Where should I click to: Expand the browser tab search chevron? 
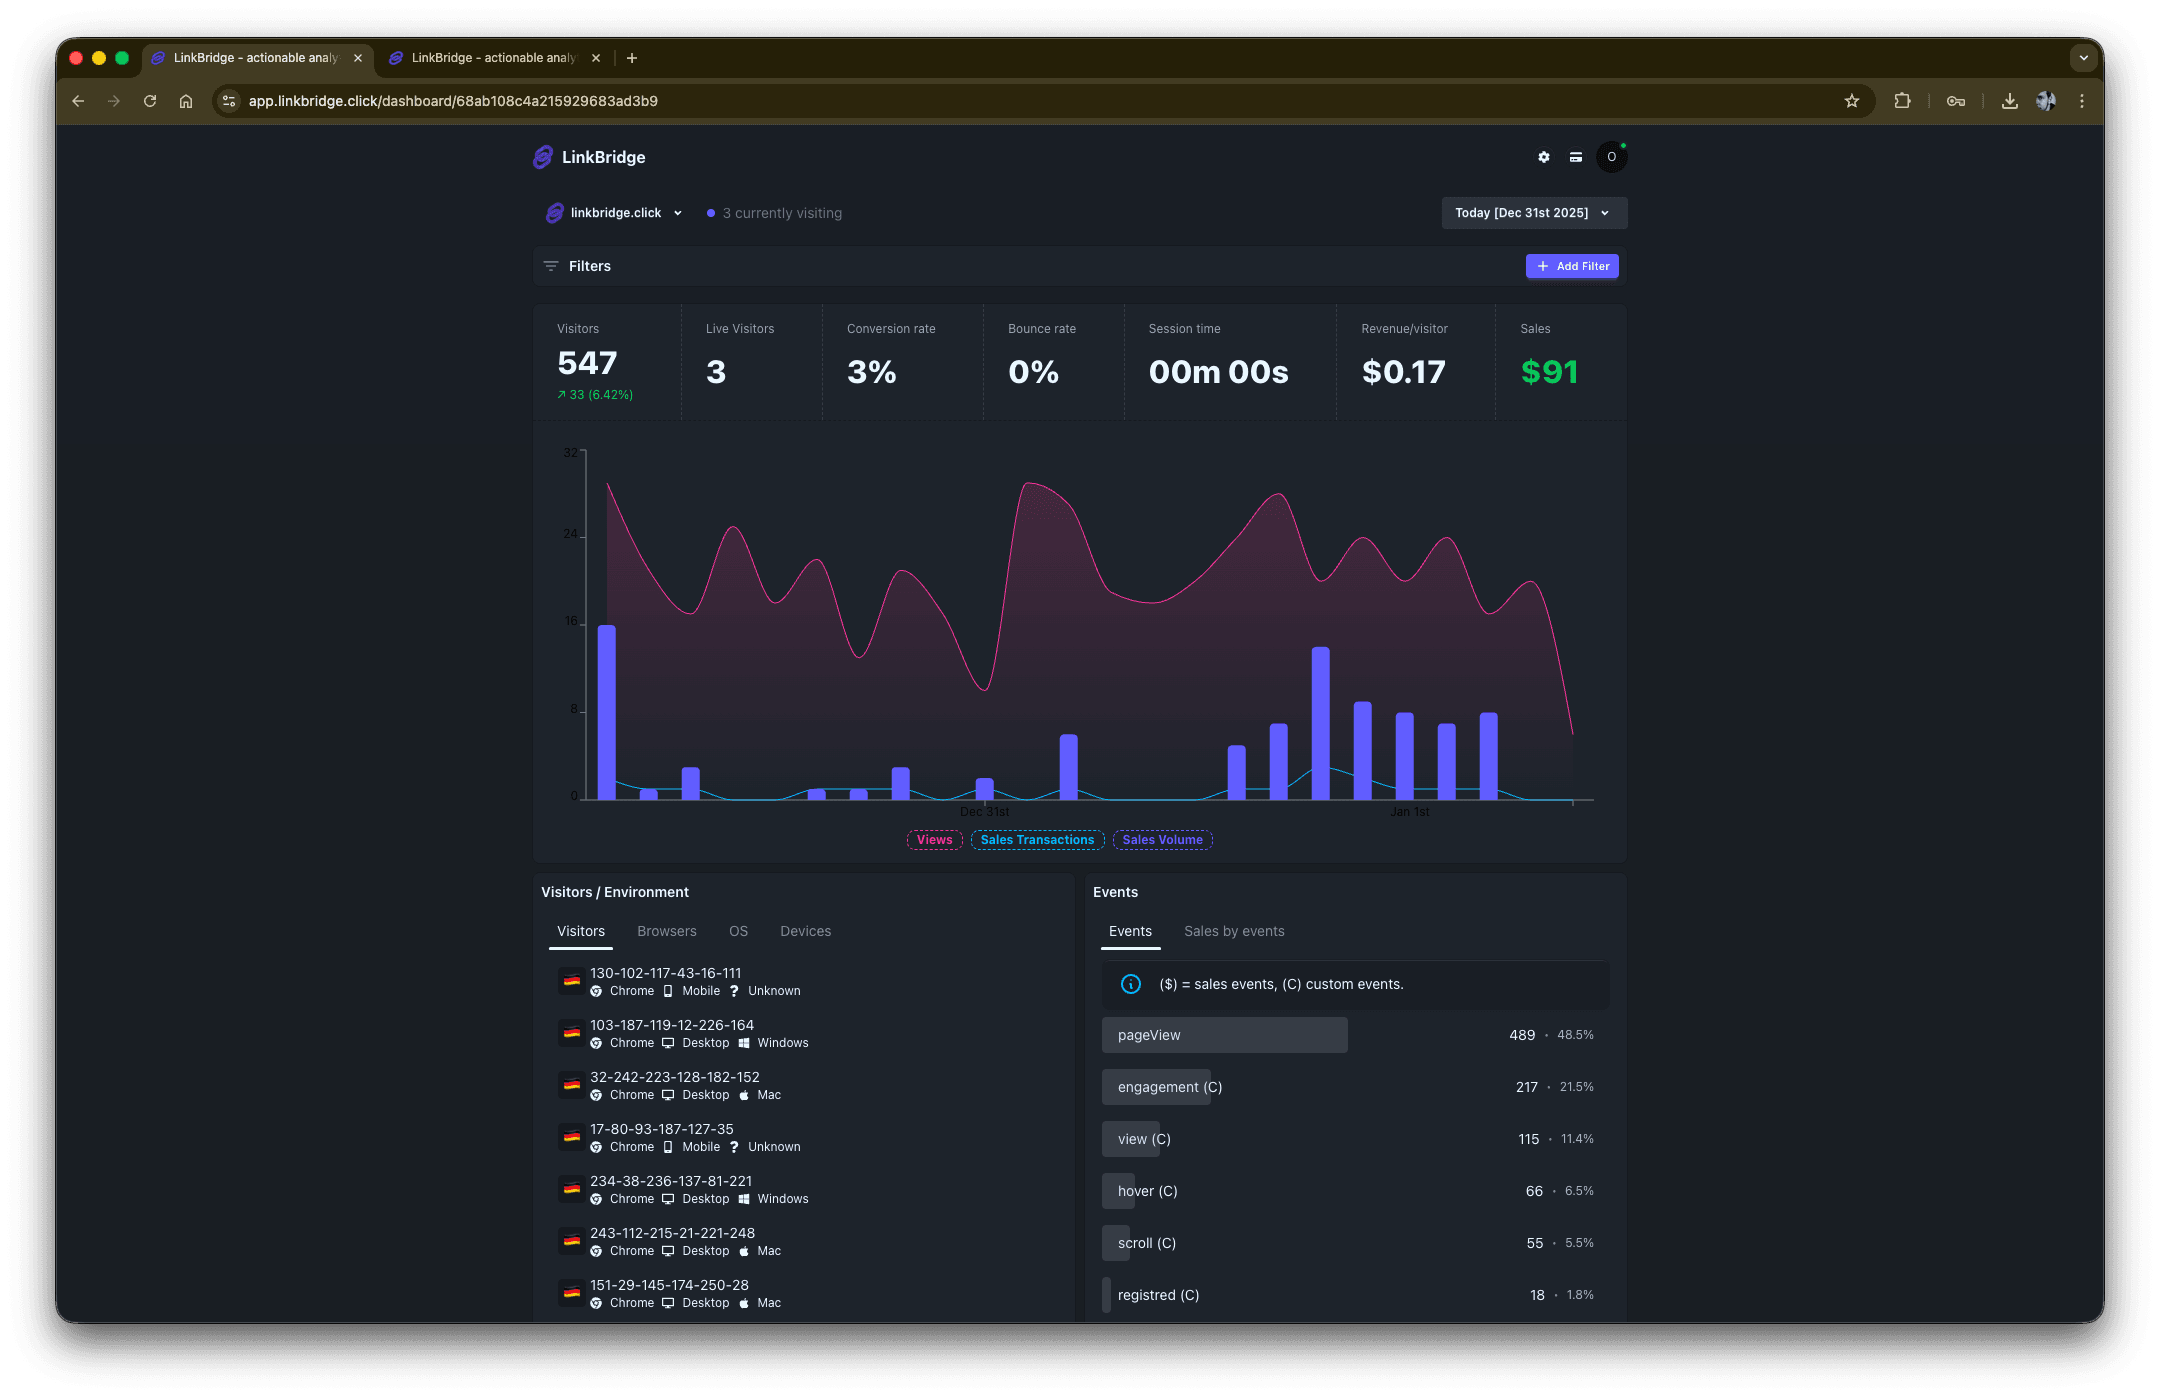2084,58
